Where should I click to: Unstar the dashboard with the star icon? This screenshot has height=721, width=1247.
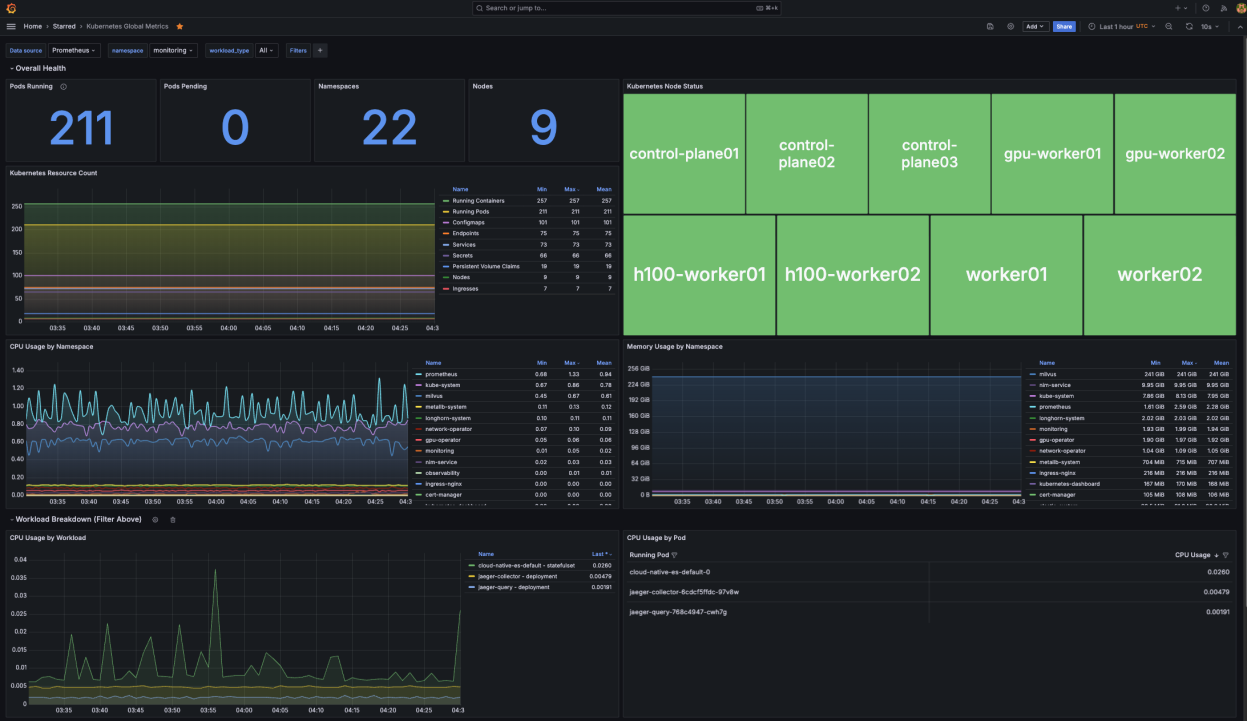click(179, 26)
